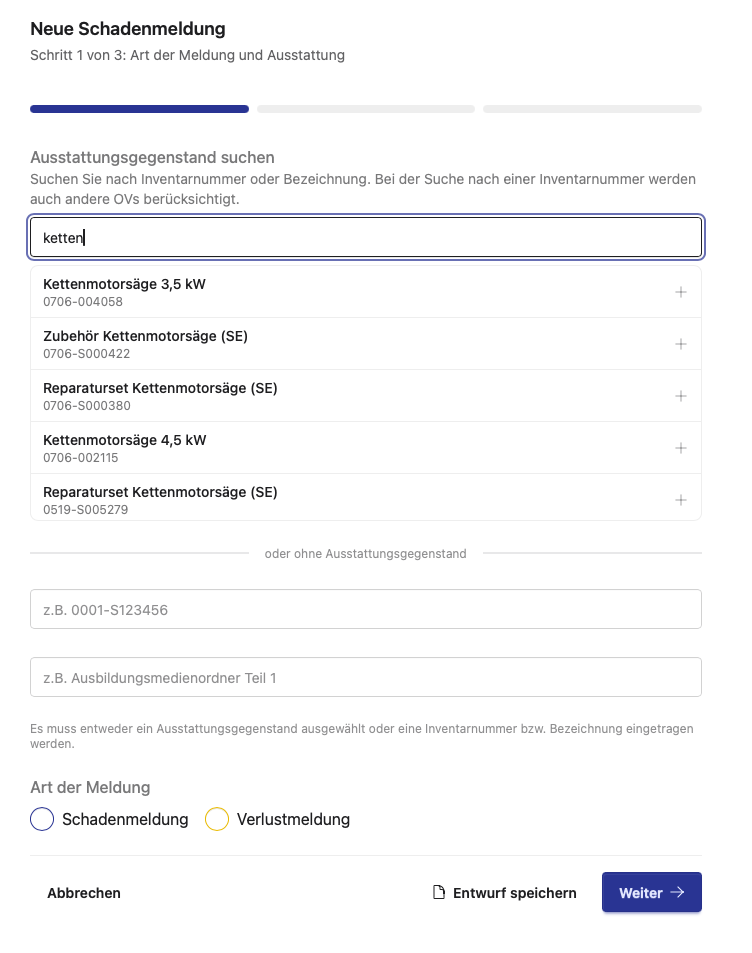Click into the search field containing 'ketten'
752x953 pixels.
point(365,237)
